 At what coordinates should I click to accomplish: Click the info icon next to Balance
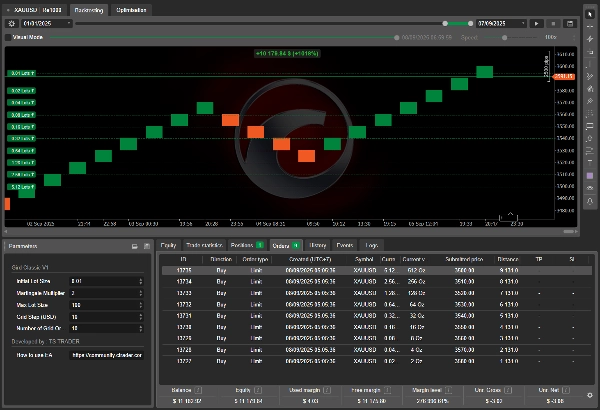(198, 390)
